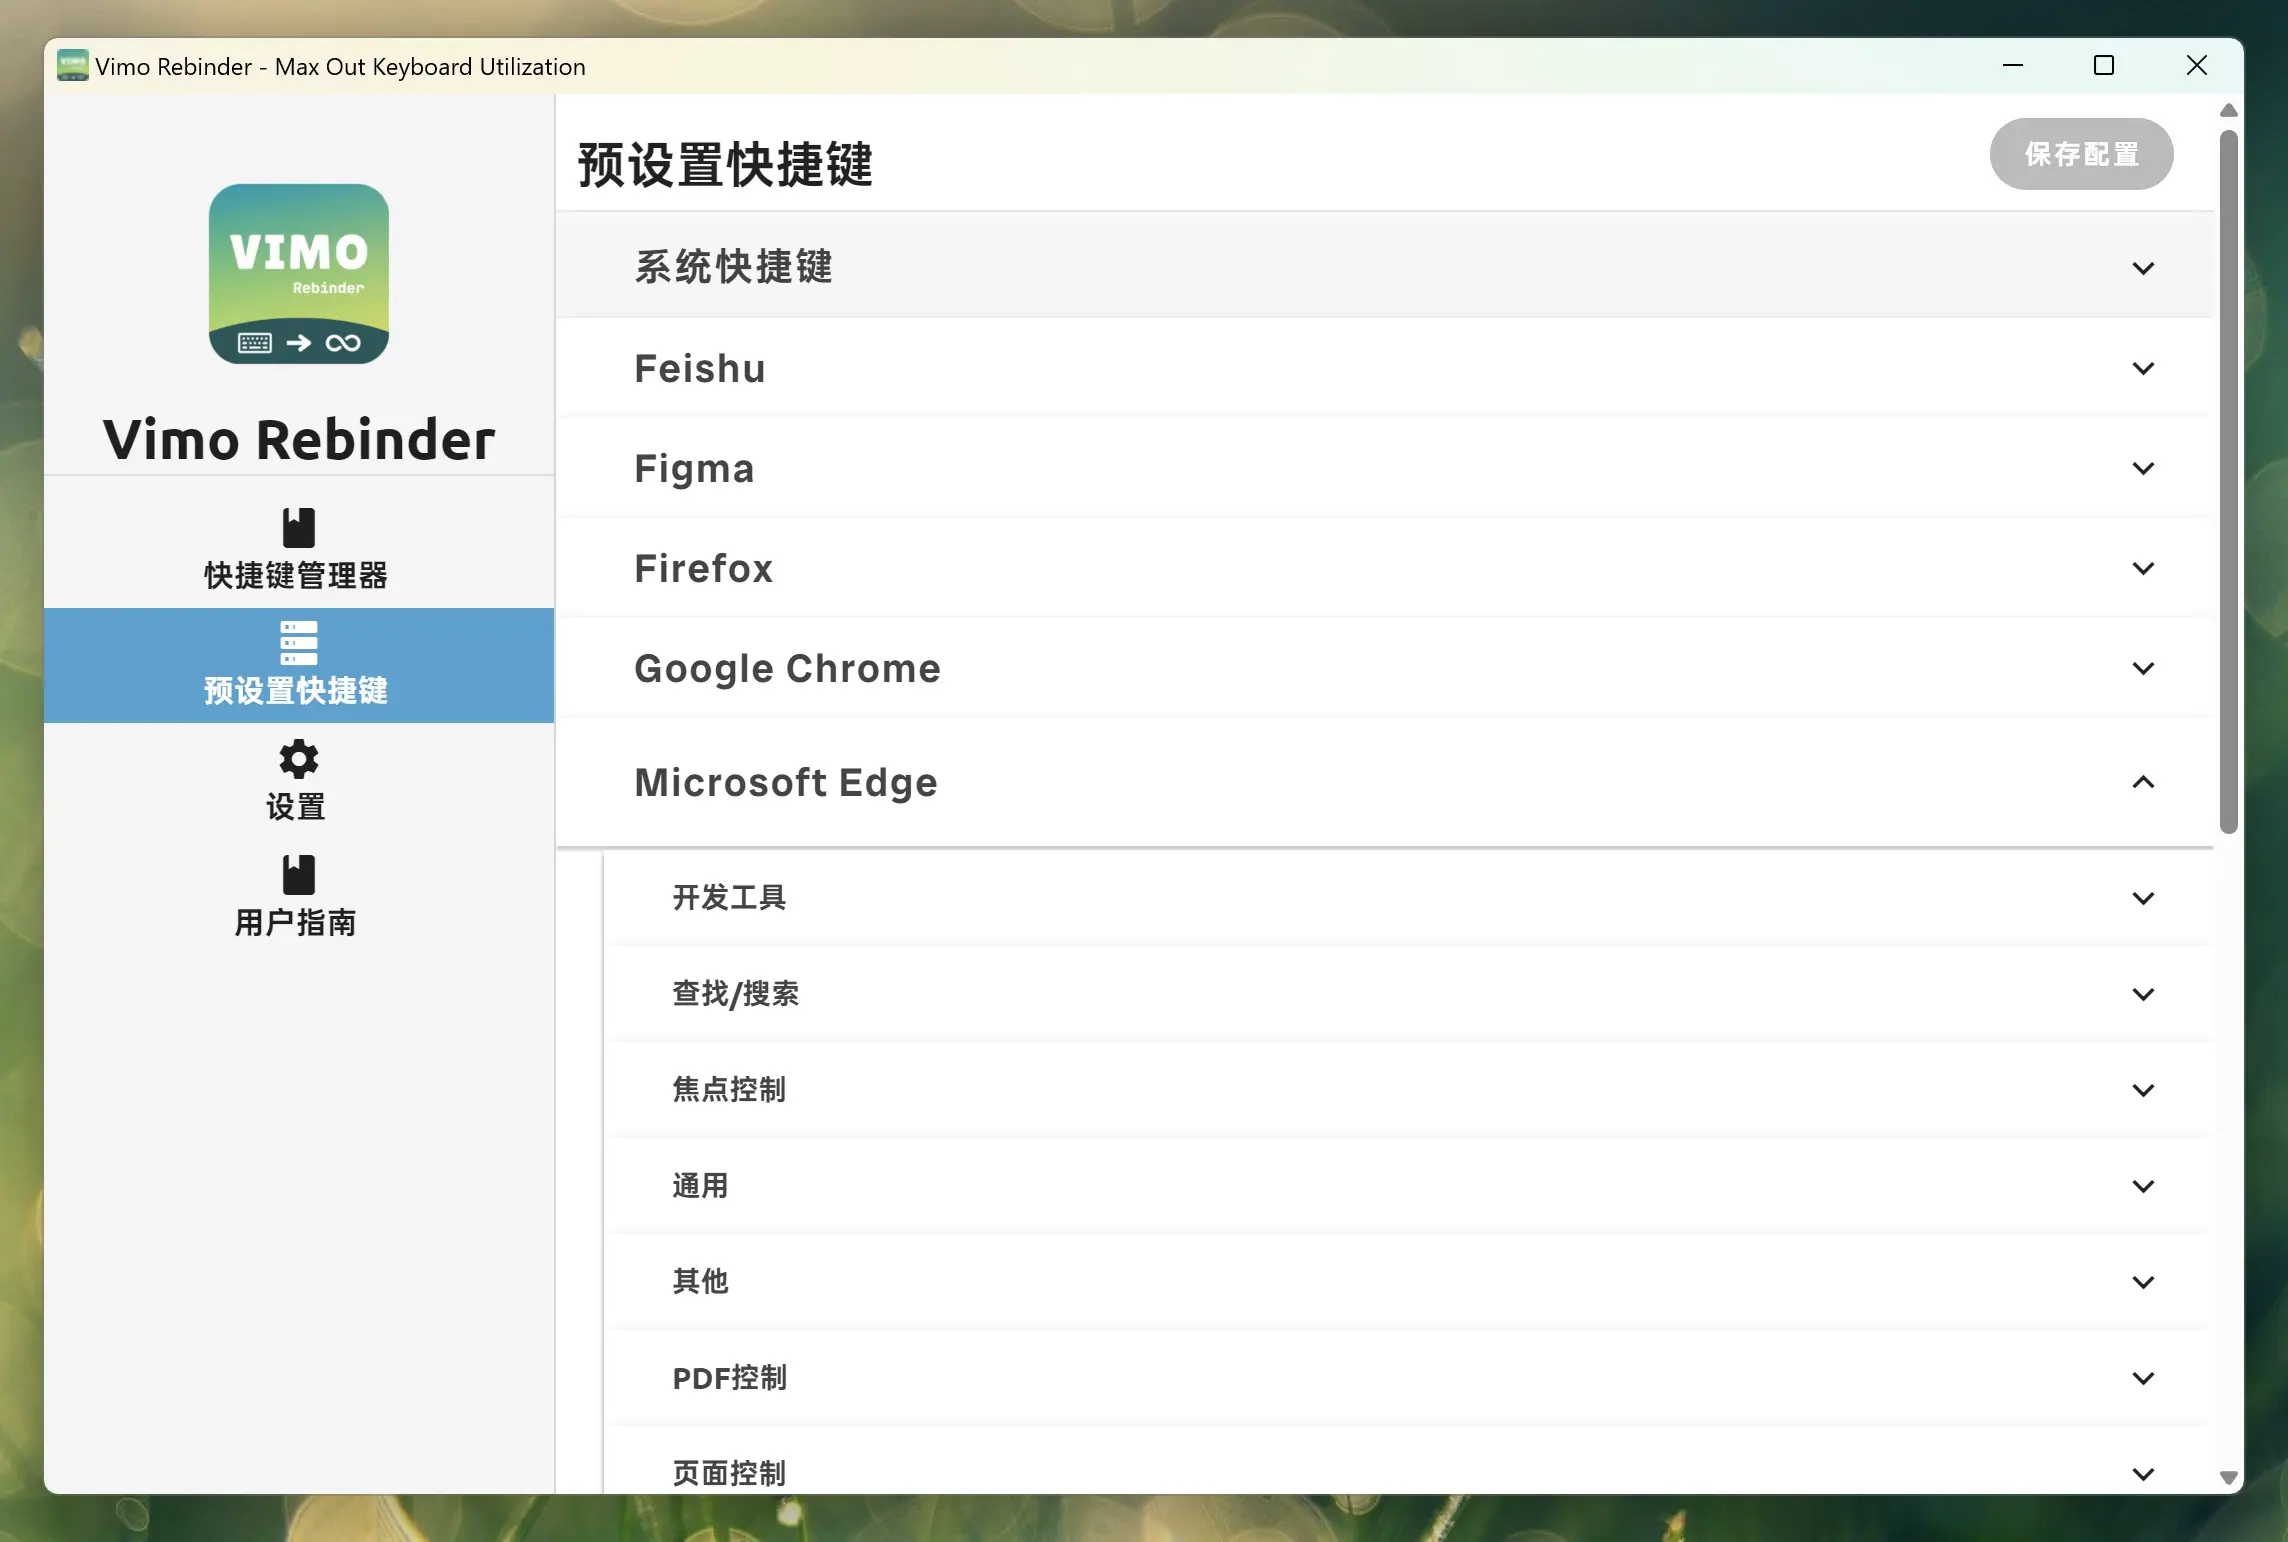This screenshot has width=2288, height=1542.
Task: Open the 快捷键管理器 sidebar tab
Action: point(299,550)
